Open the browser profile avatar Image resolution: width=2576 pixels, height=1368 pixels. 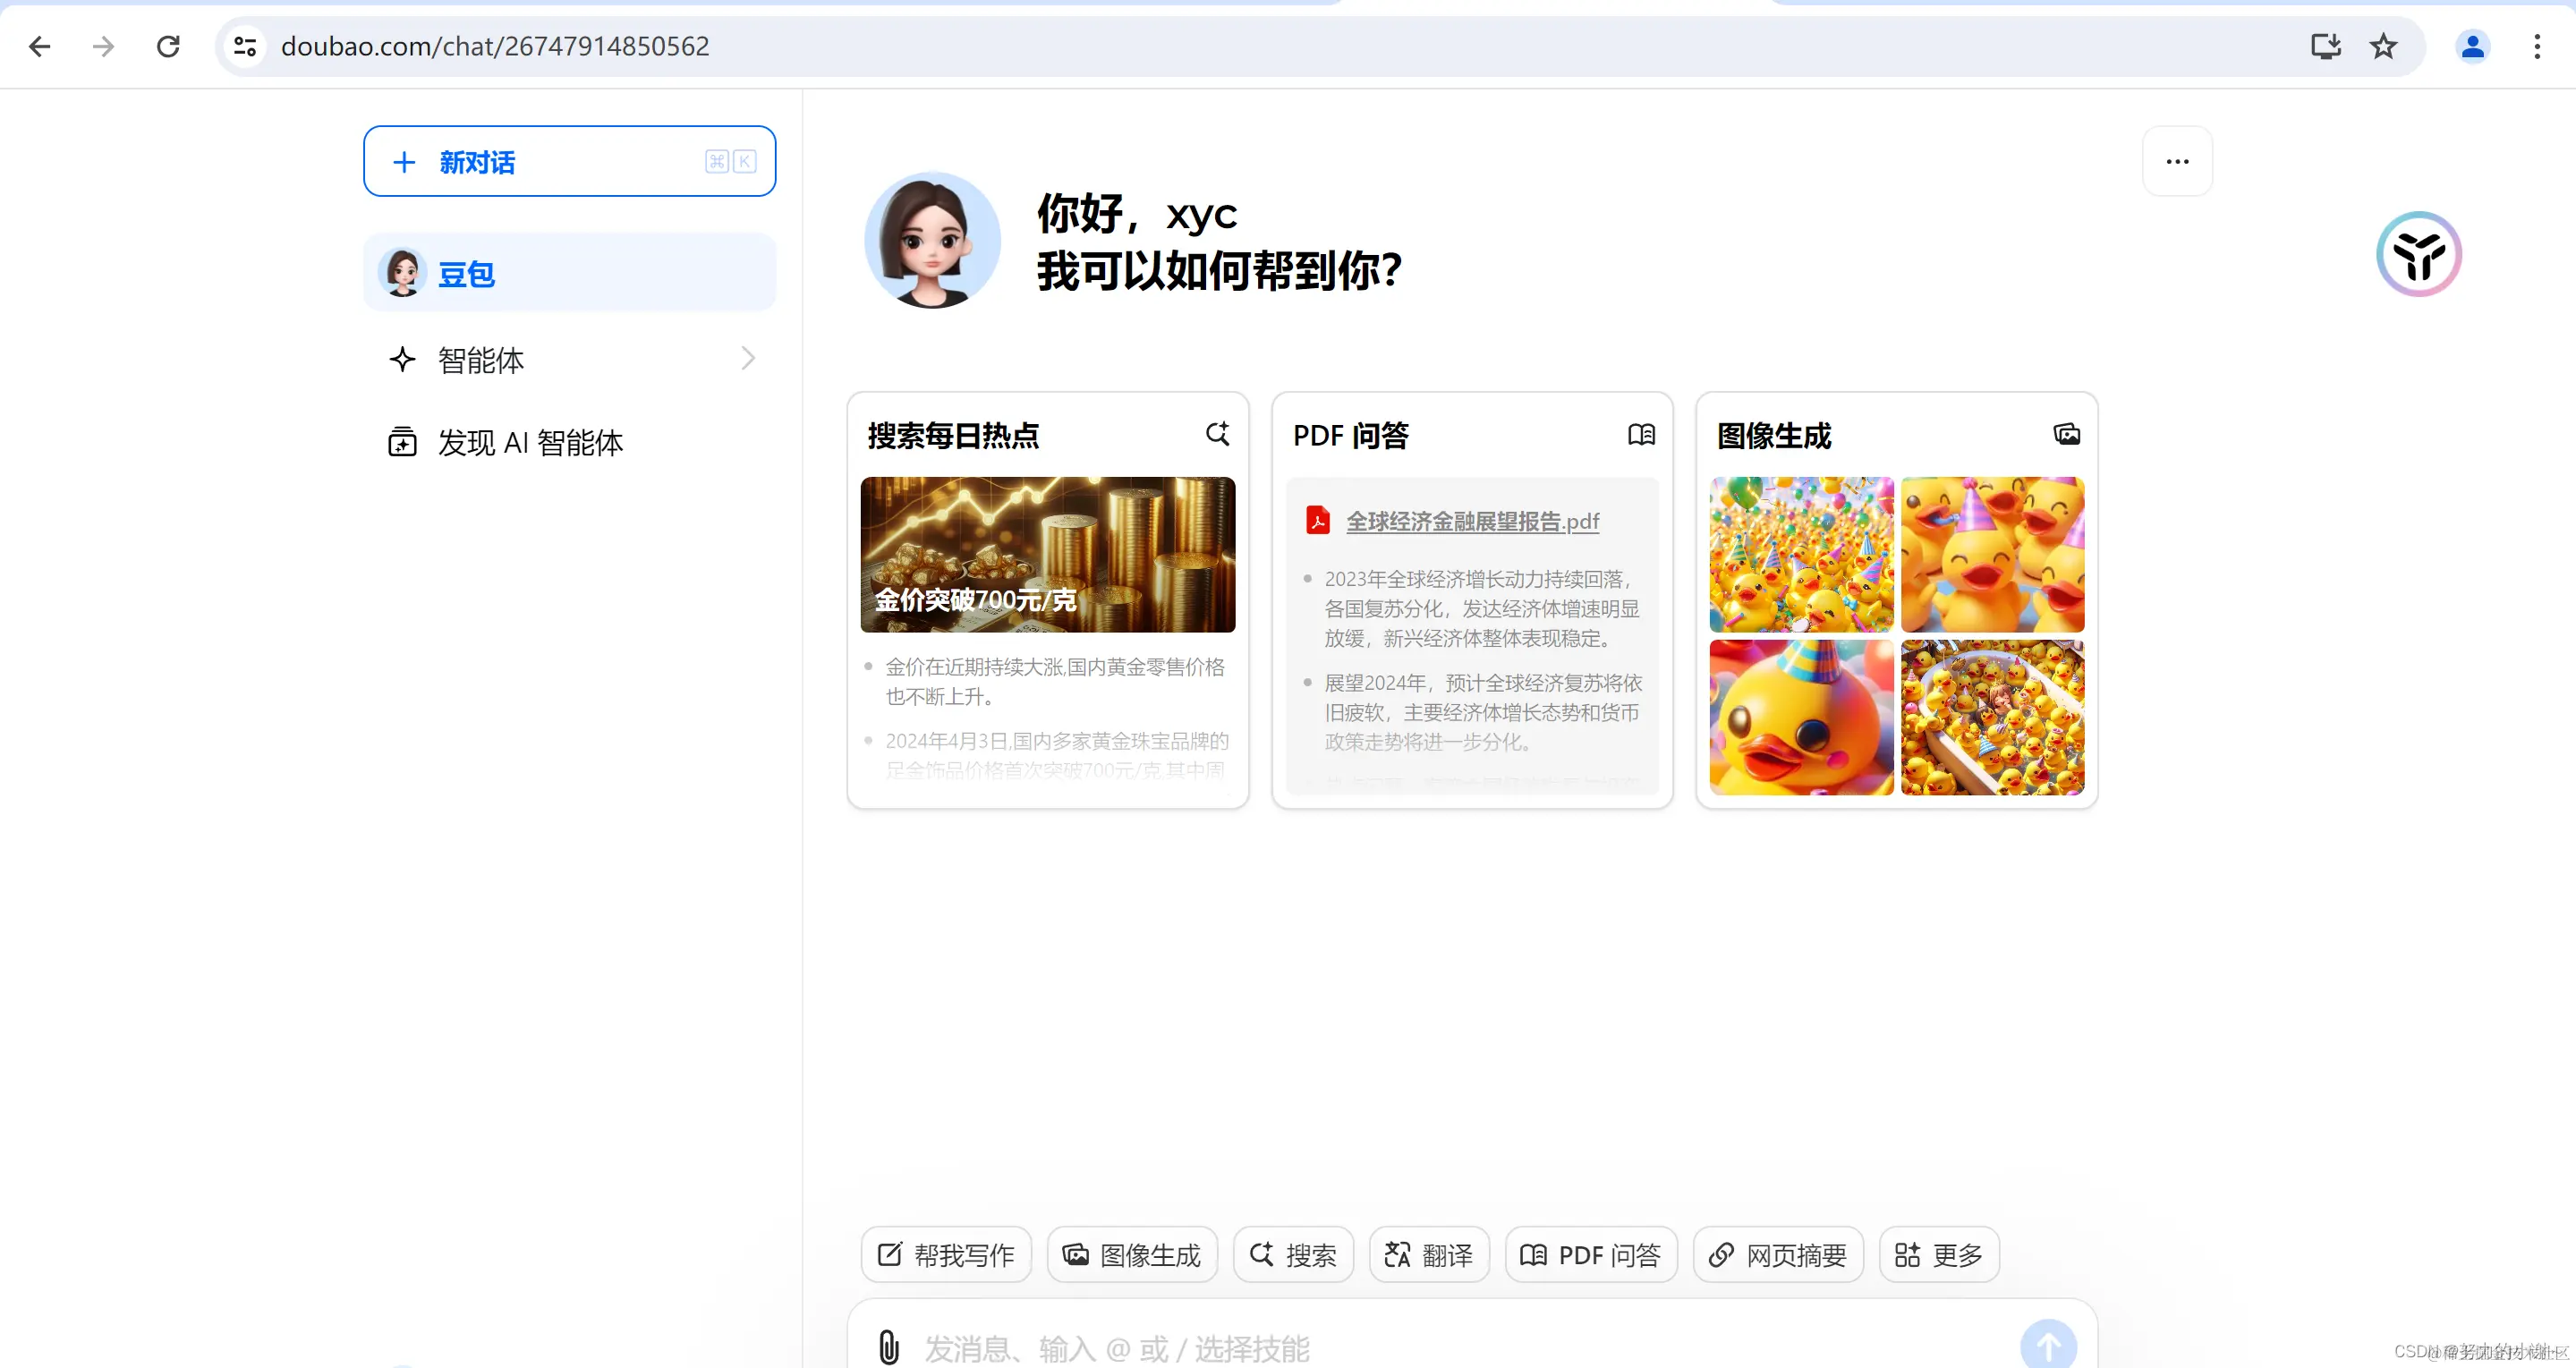pos(2472,46)
